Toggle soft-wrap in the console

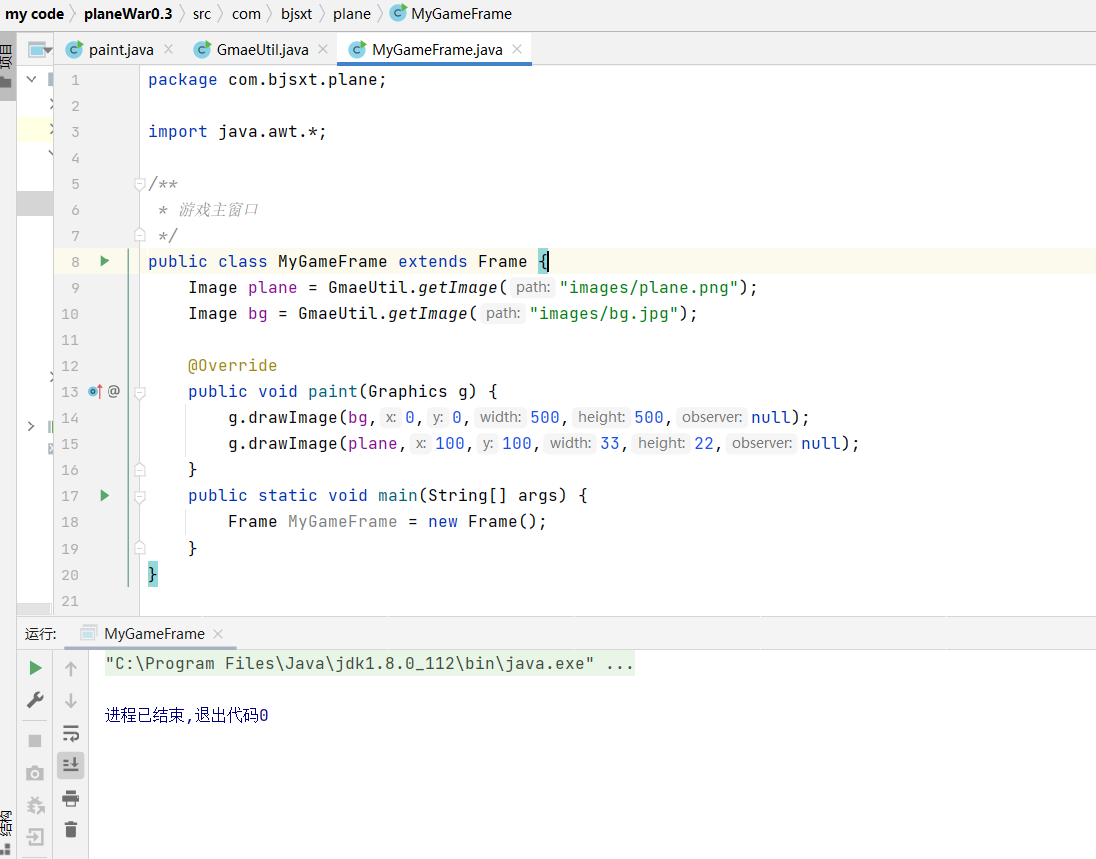coord(71,733)
